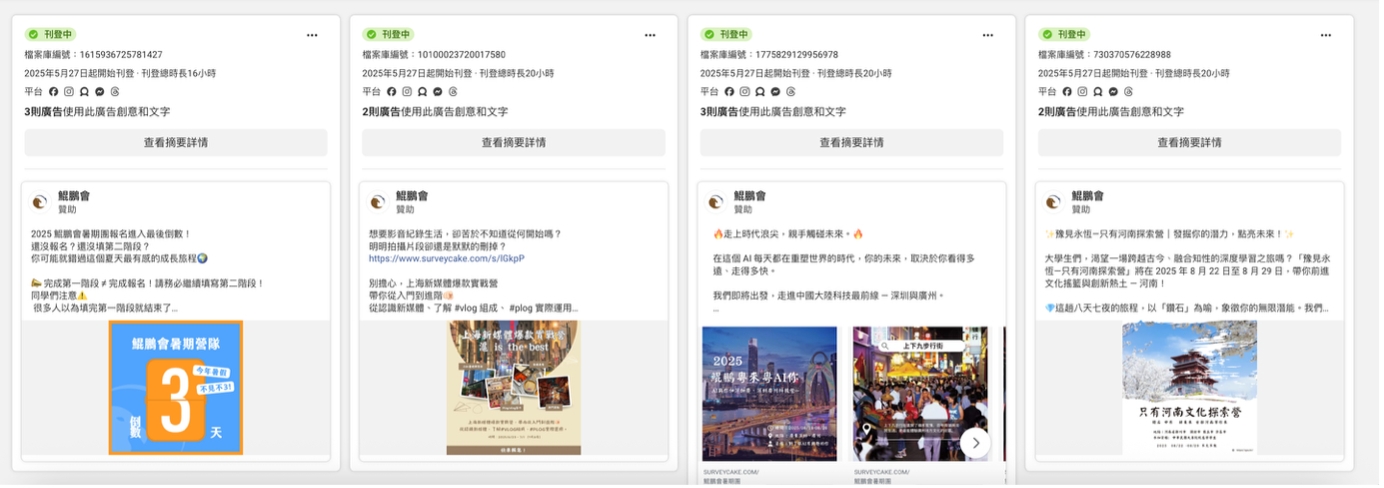Click 鯤鵬會 avatar on the 河南探索營 ad

(x=1054, y=202)
